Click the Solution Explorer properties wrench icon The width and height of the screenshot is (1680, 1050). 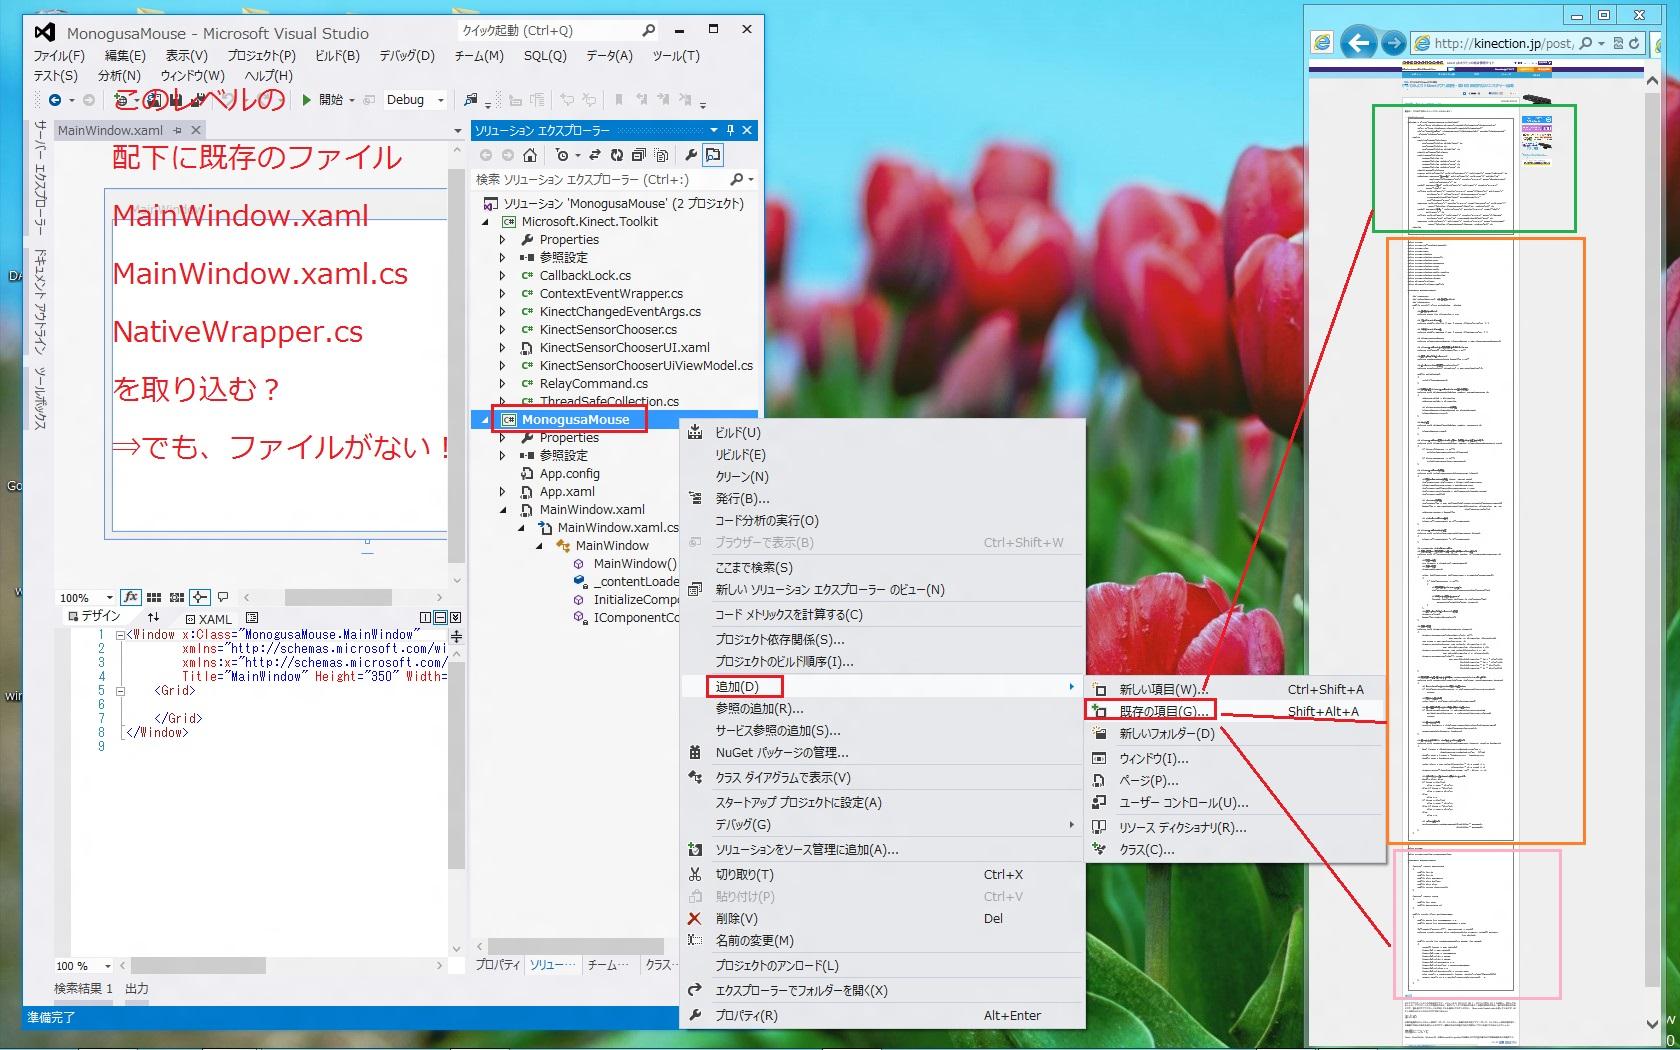coord(691,155)
